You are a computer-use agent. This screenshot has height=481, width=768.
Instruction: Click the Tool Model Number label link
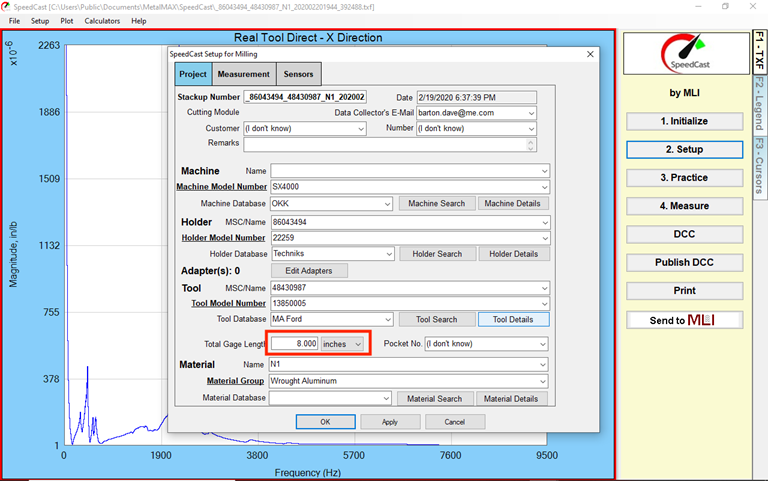(228, 303)
